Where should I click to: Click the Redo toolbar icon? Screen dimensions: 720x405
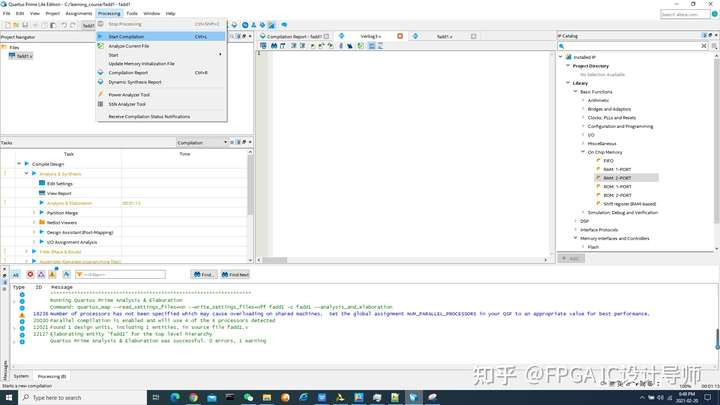(73, 25)
